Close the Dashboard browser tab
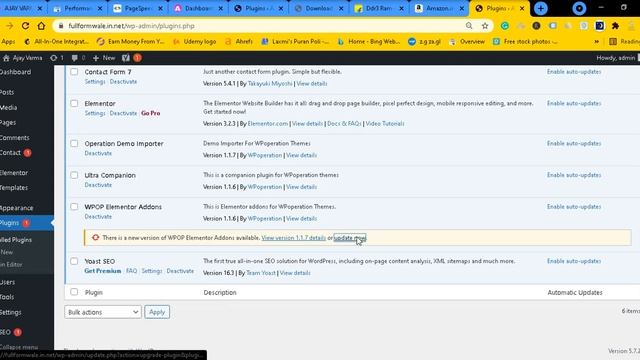Viewport: 640px width, 360px height. 221,8
